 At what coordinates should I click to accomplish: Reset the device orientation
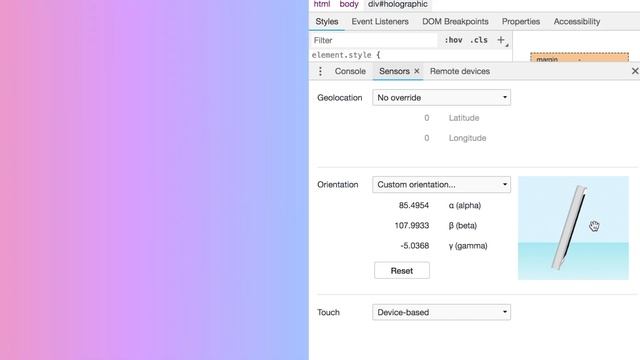[402, 271]
